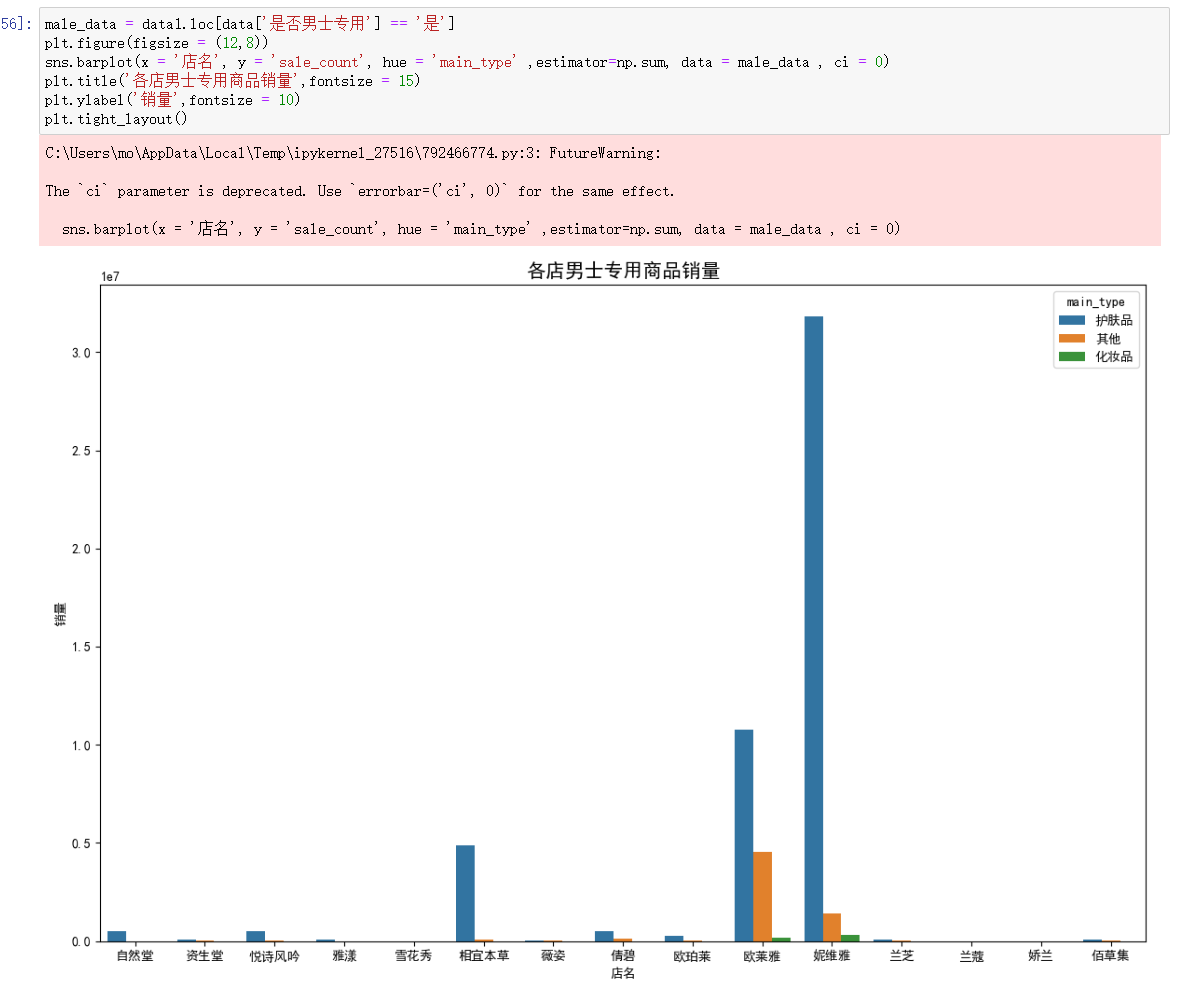Click the FutureWarning file path line

click(352, 153)
